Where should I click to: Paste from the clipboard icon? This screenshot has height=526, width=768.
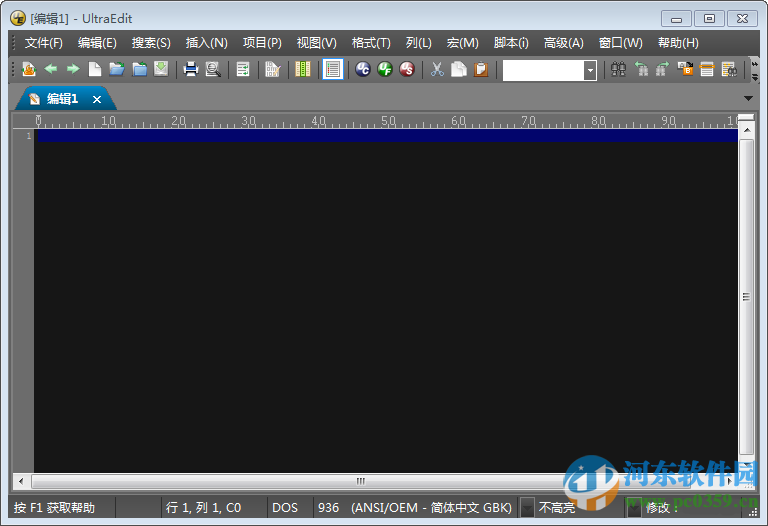481,69
